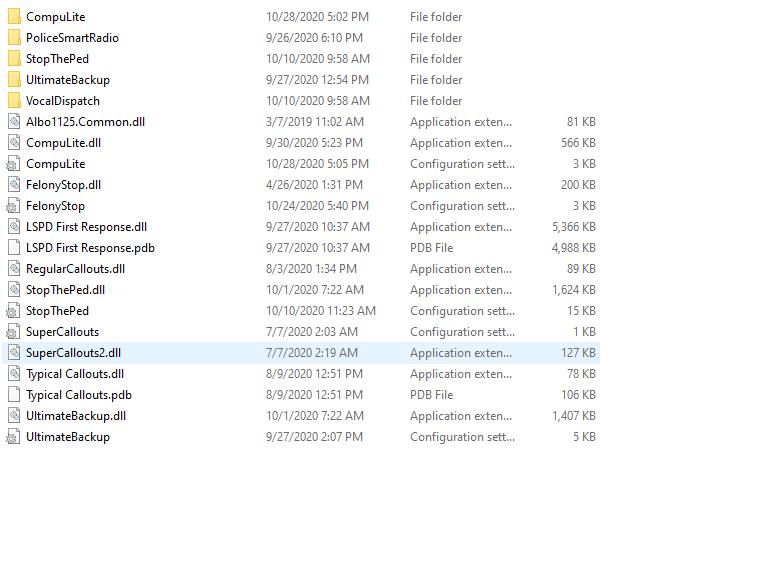
Task: Click the 200 KB size value
Action: click(579, 185)
